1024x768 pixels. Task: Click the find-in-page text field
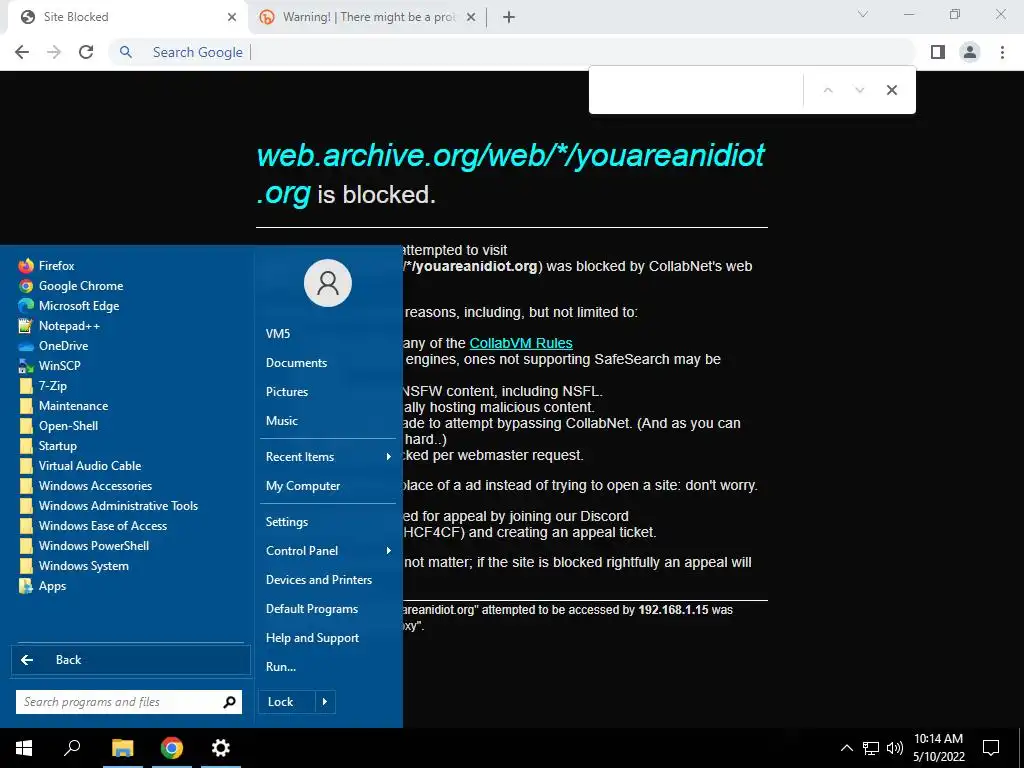tap(696, 90)
